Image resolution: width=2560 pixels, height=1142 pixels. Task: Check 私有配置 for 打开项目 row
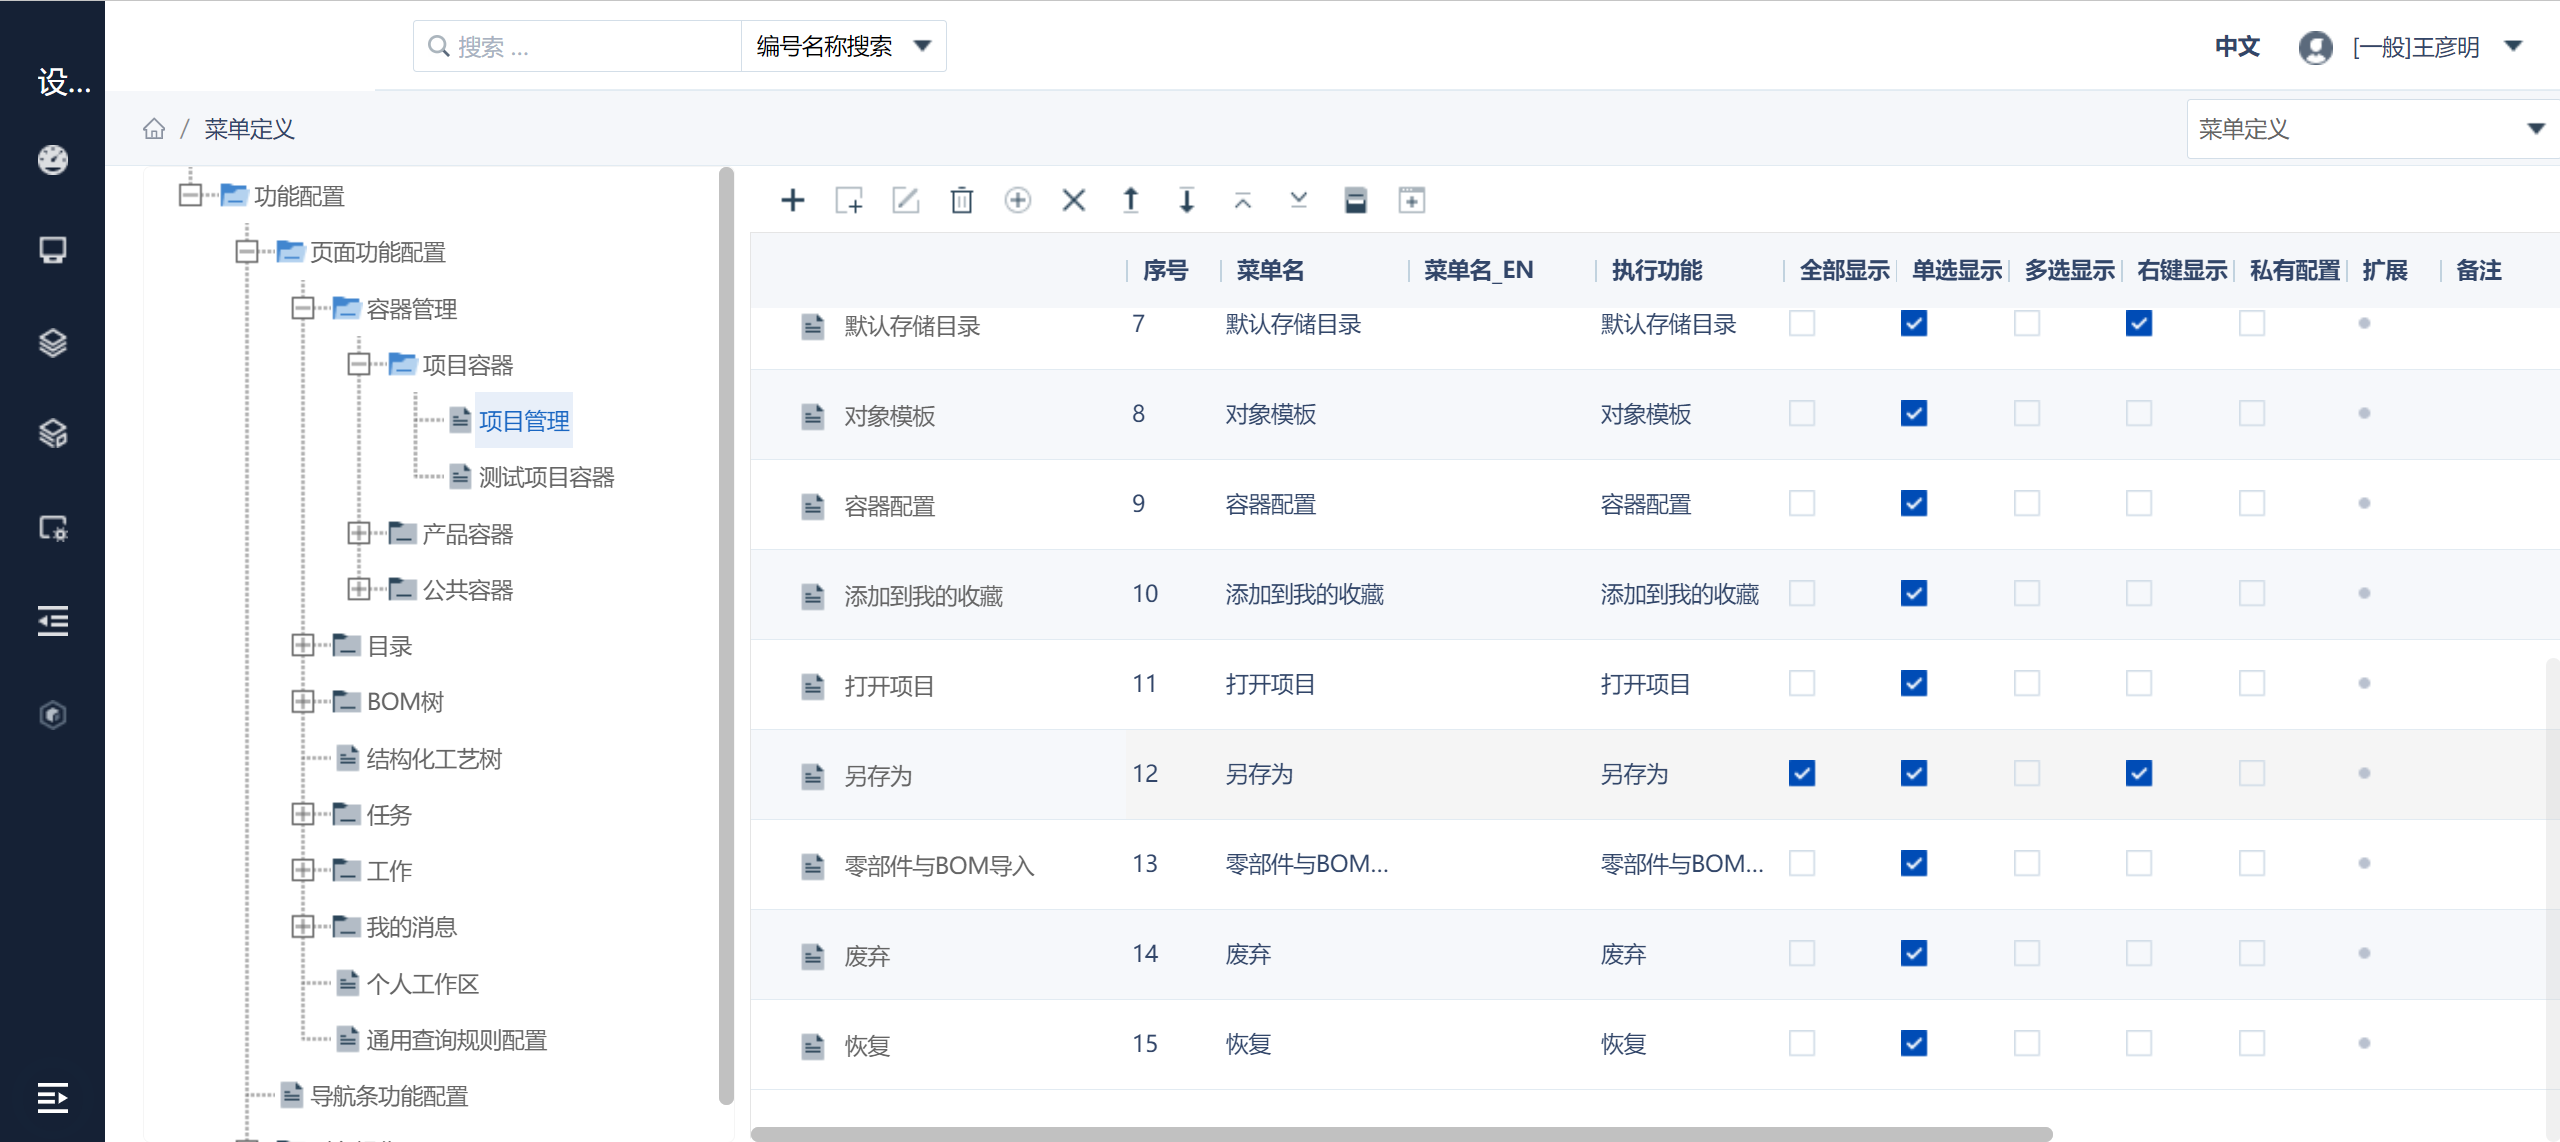coord(2252,683)
